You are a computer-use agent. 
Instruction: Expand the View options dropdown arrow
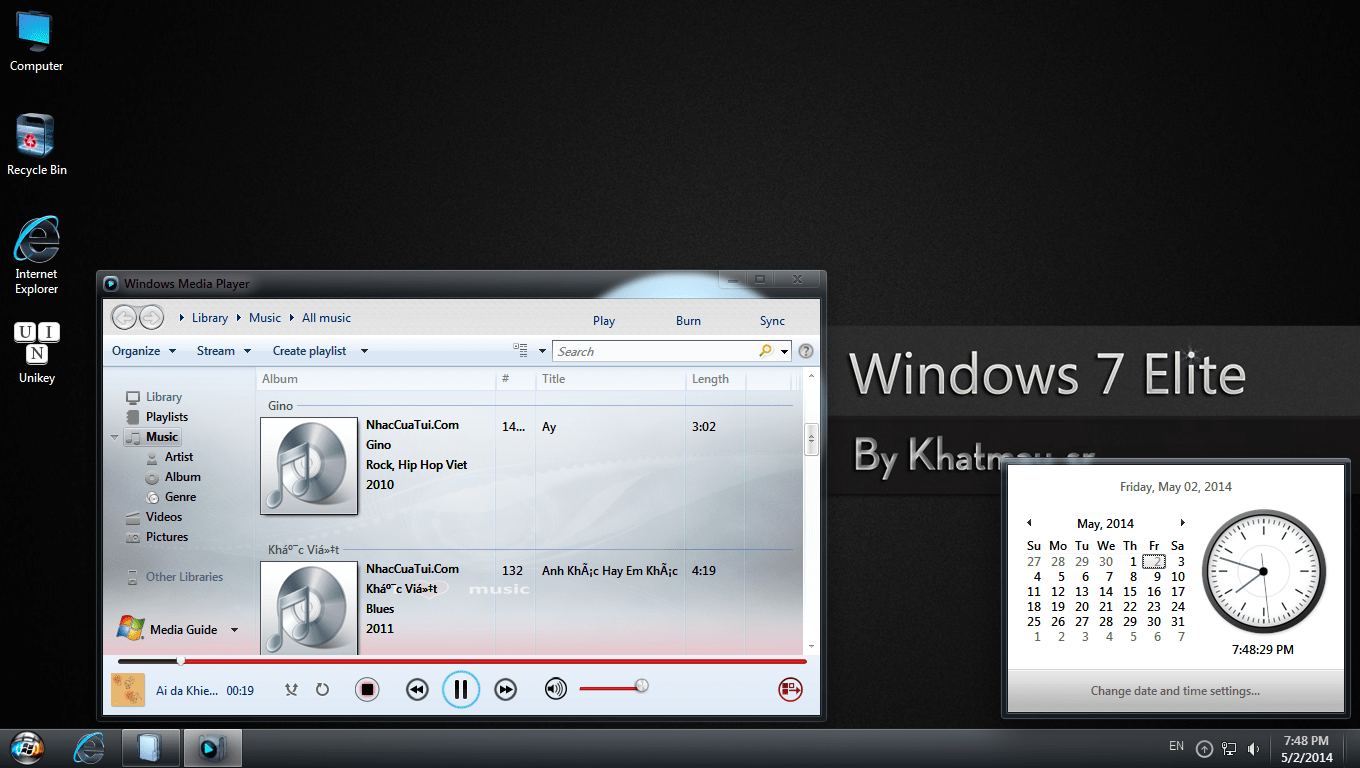pos(542,351)
